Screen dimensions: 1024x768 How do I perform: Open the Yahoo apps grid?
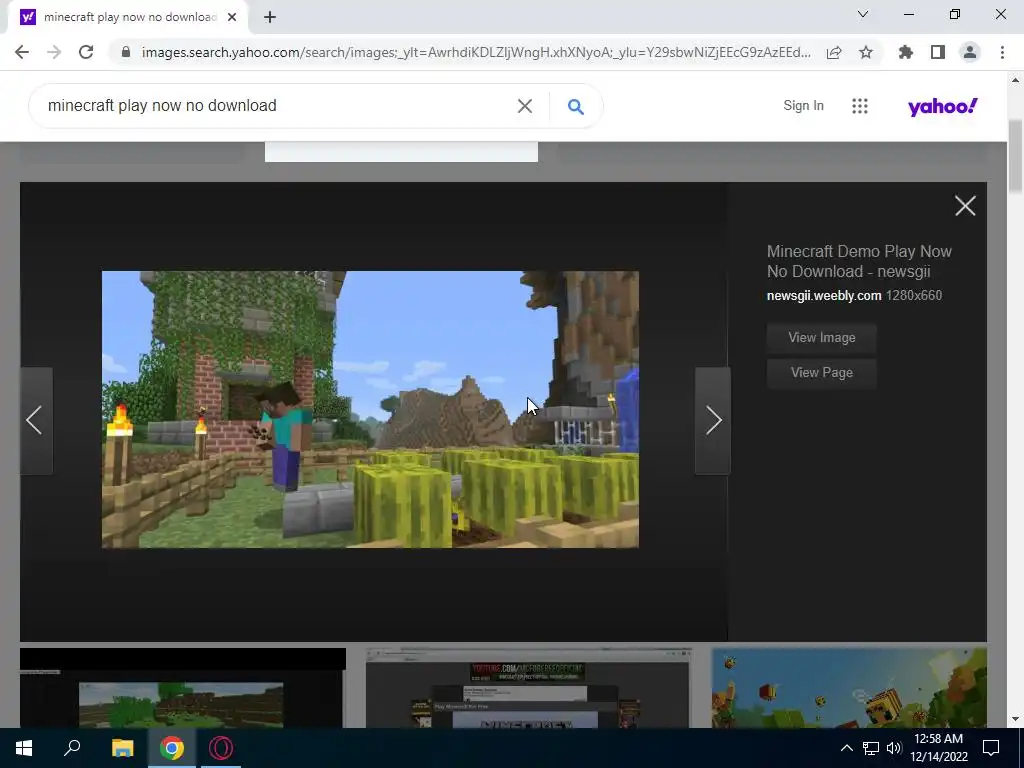[860, 106]
